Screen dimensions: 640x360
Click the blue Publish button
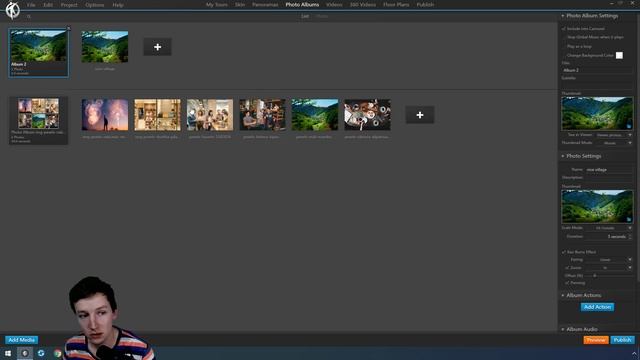[622, 340]
